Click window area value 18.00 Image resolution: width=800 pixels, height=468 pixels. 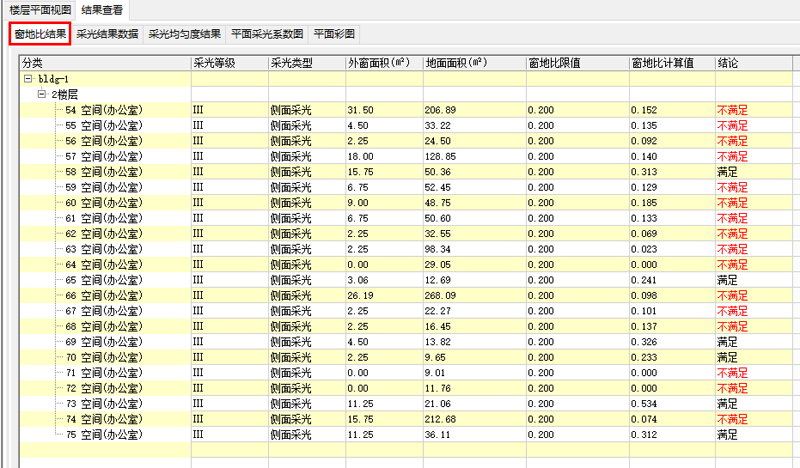[x=361, y=157]
